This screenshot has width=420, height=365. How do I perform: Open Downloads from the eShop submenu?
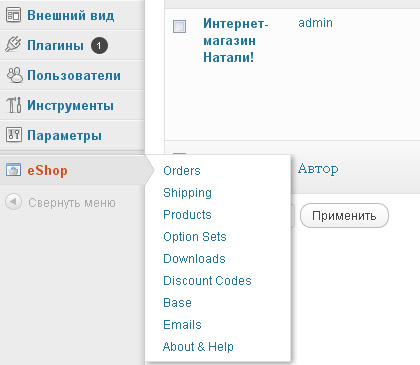[194, 259]
